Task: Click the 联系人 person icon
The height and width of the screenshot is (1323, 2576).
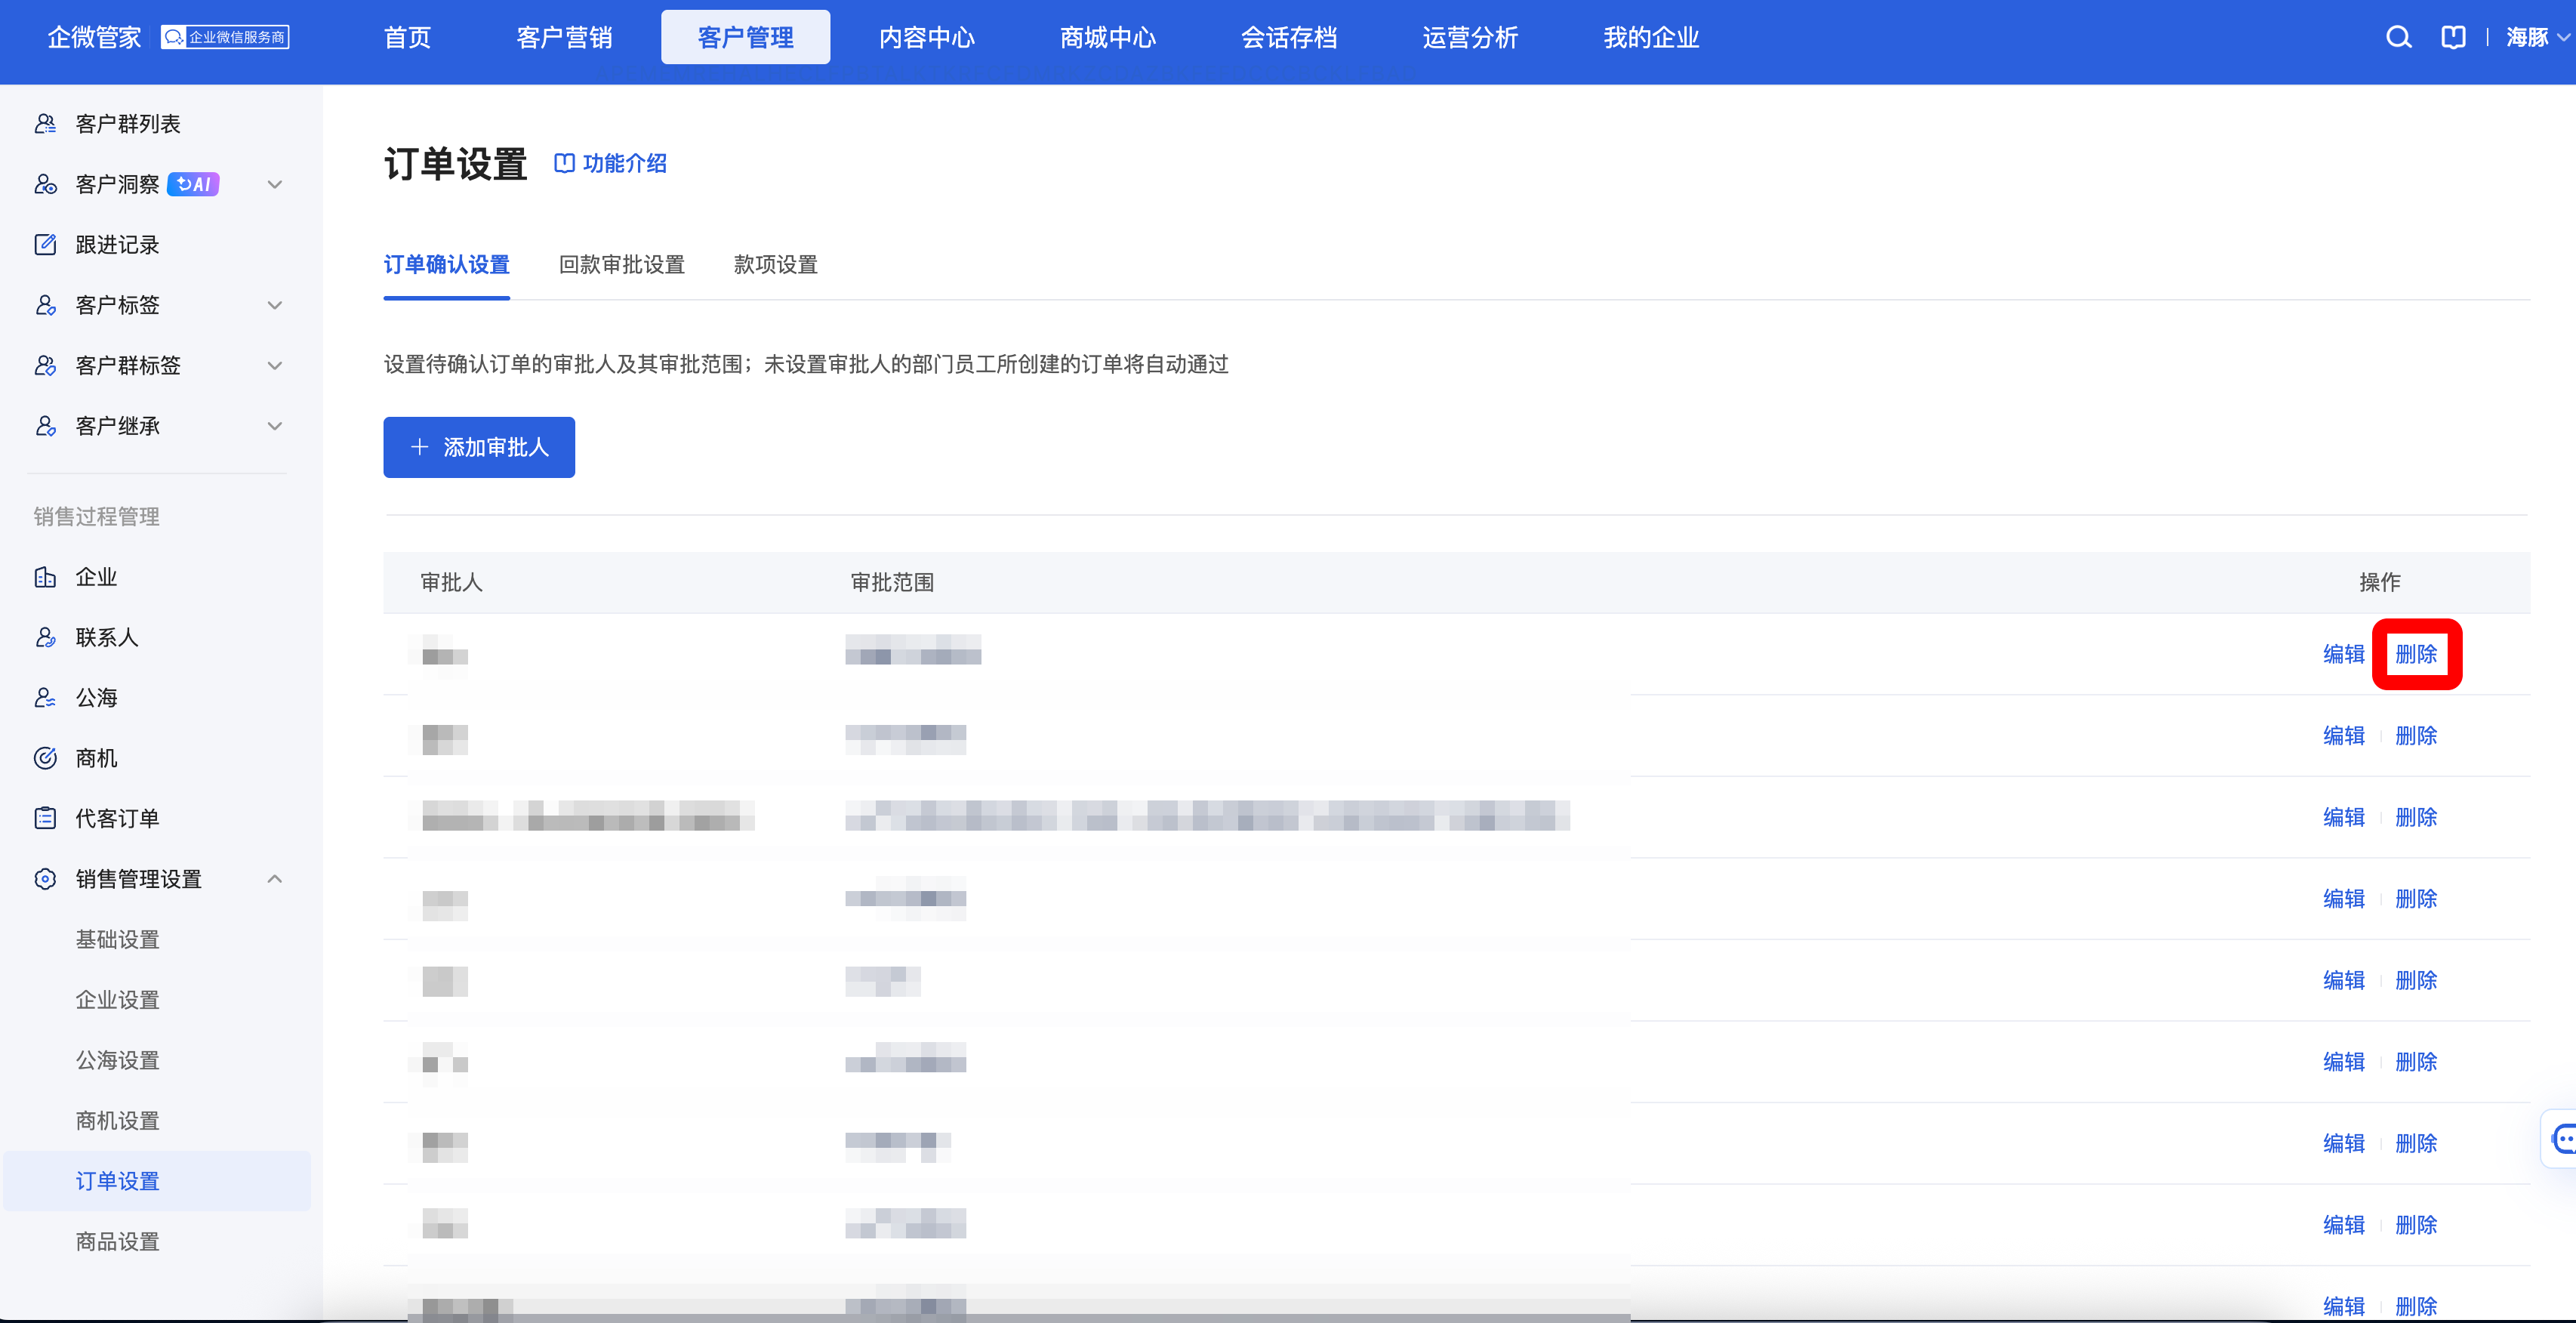Action: coord(45,637)
